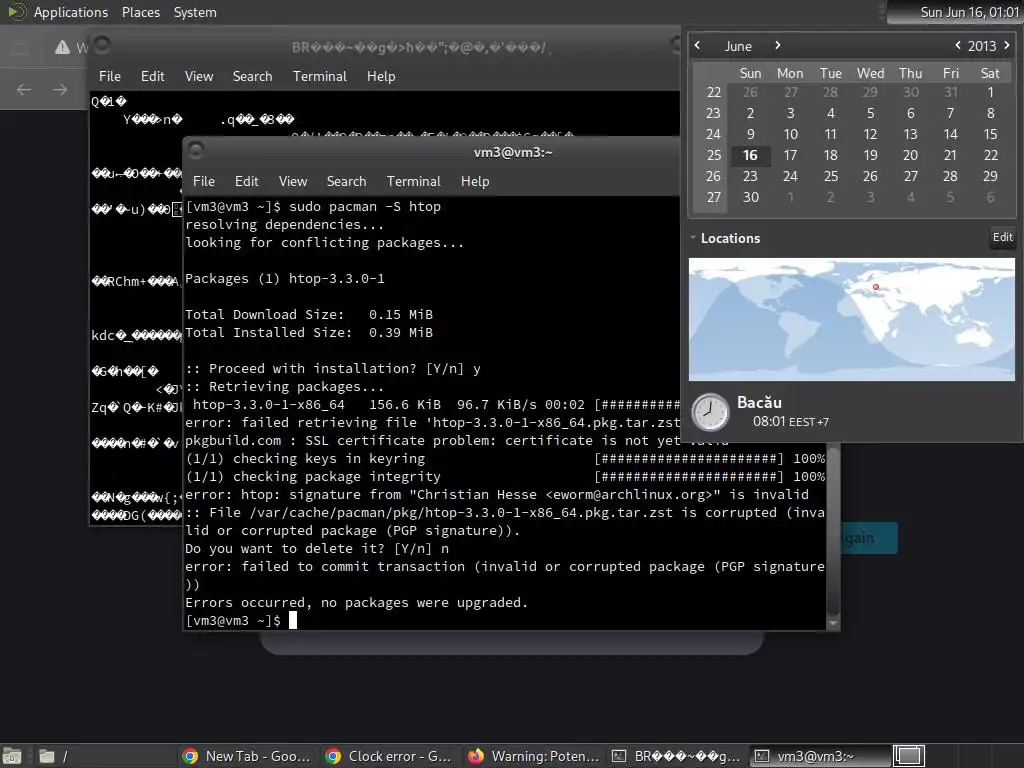1024x768 pixels.
Task: Click the Edit button for Locations
Action: click(1002, 237)
